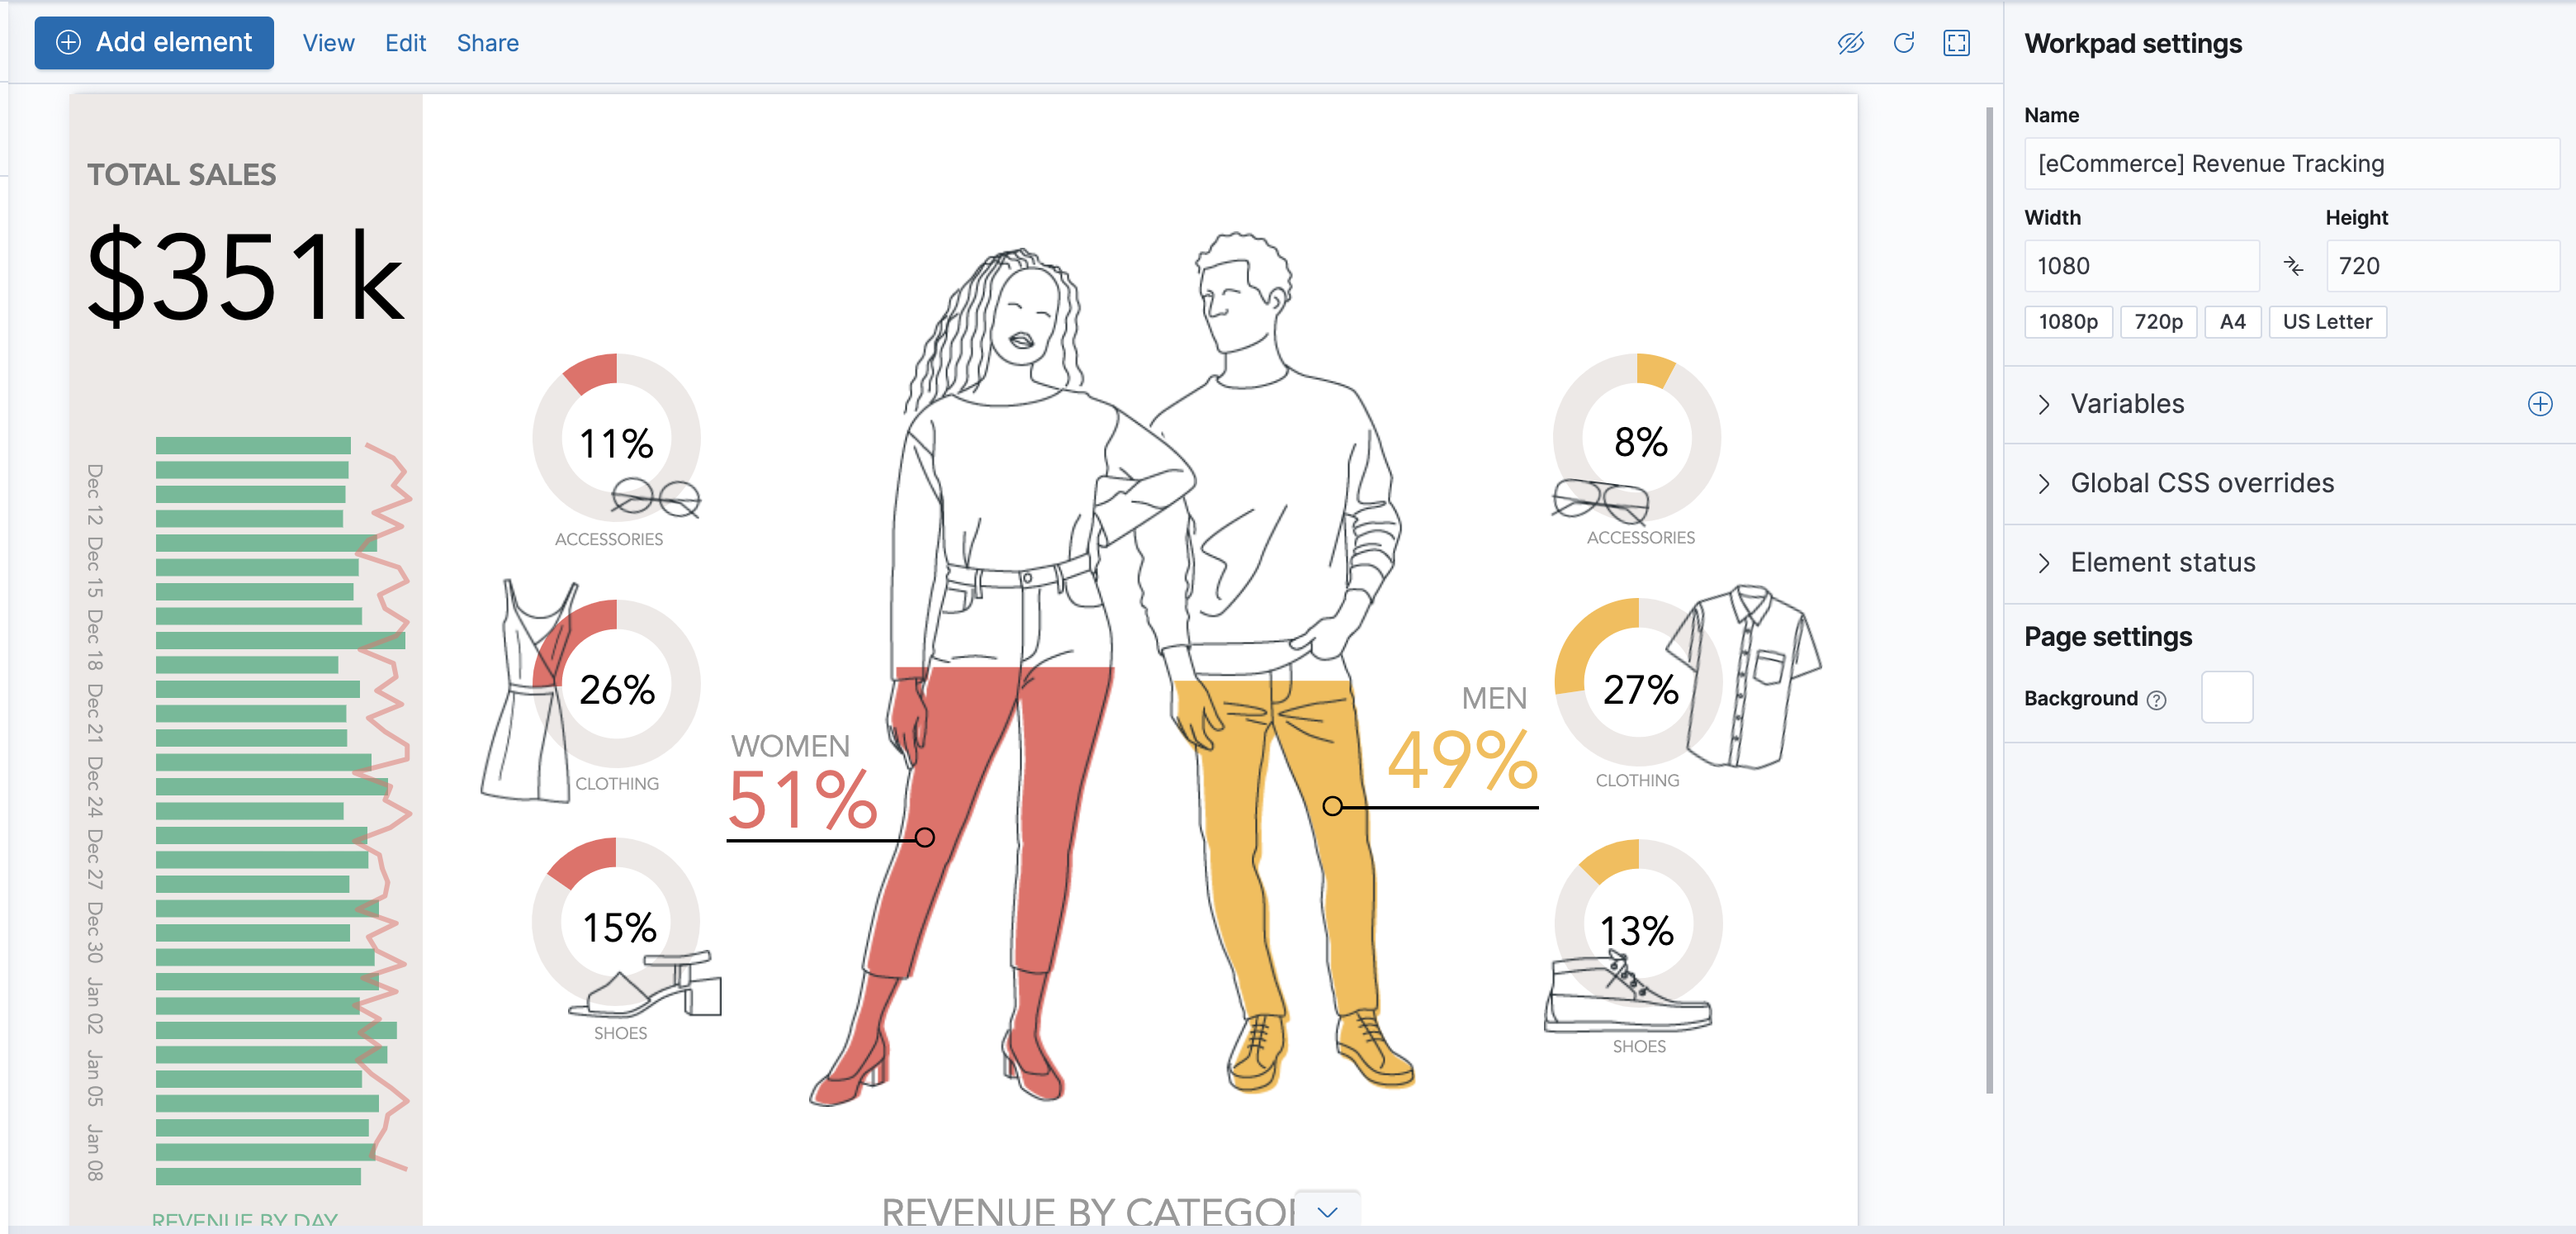
Task: Expand the Variables section
Action: pyautogui.click(x=2127, y=404)
